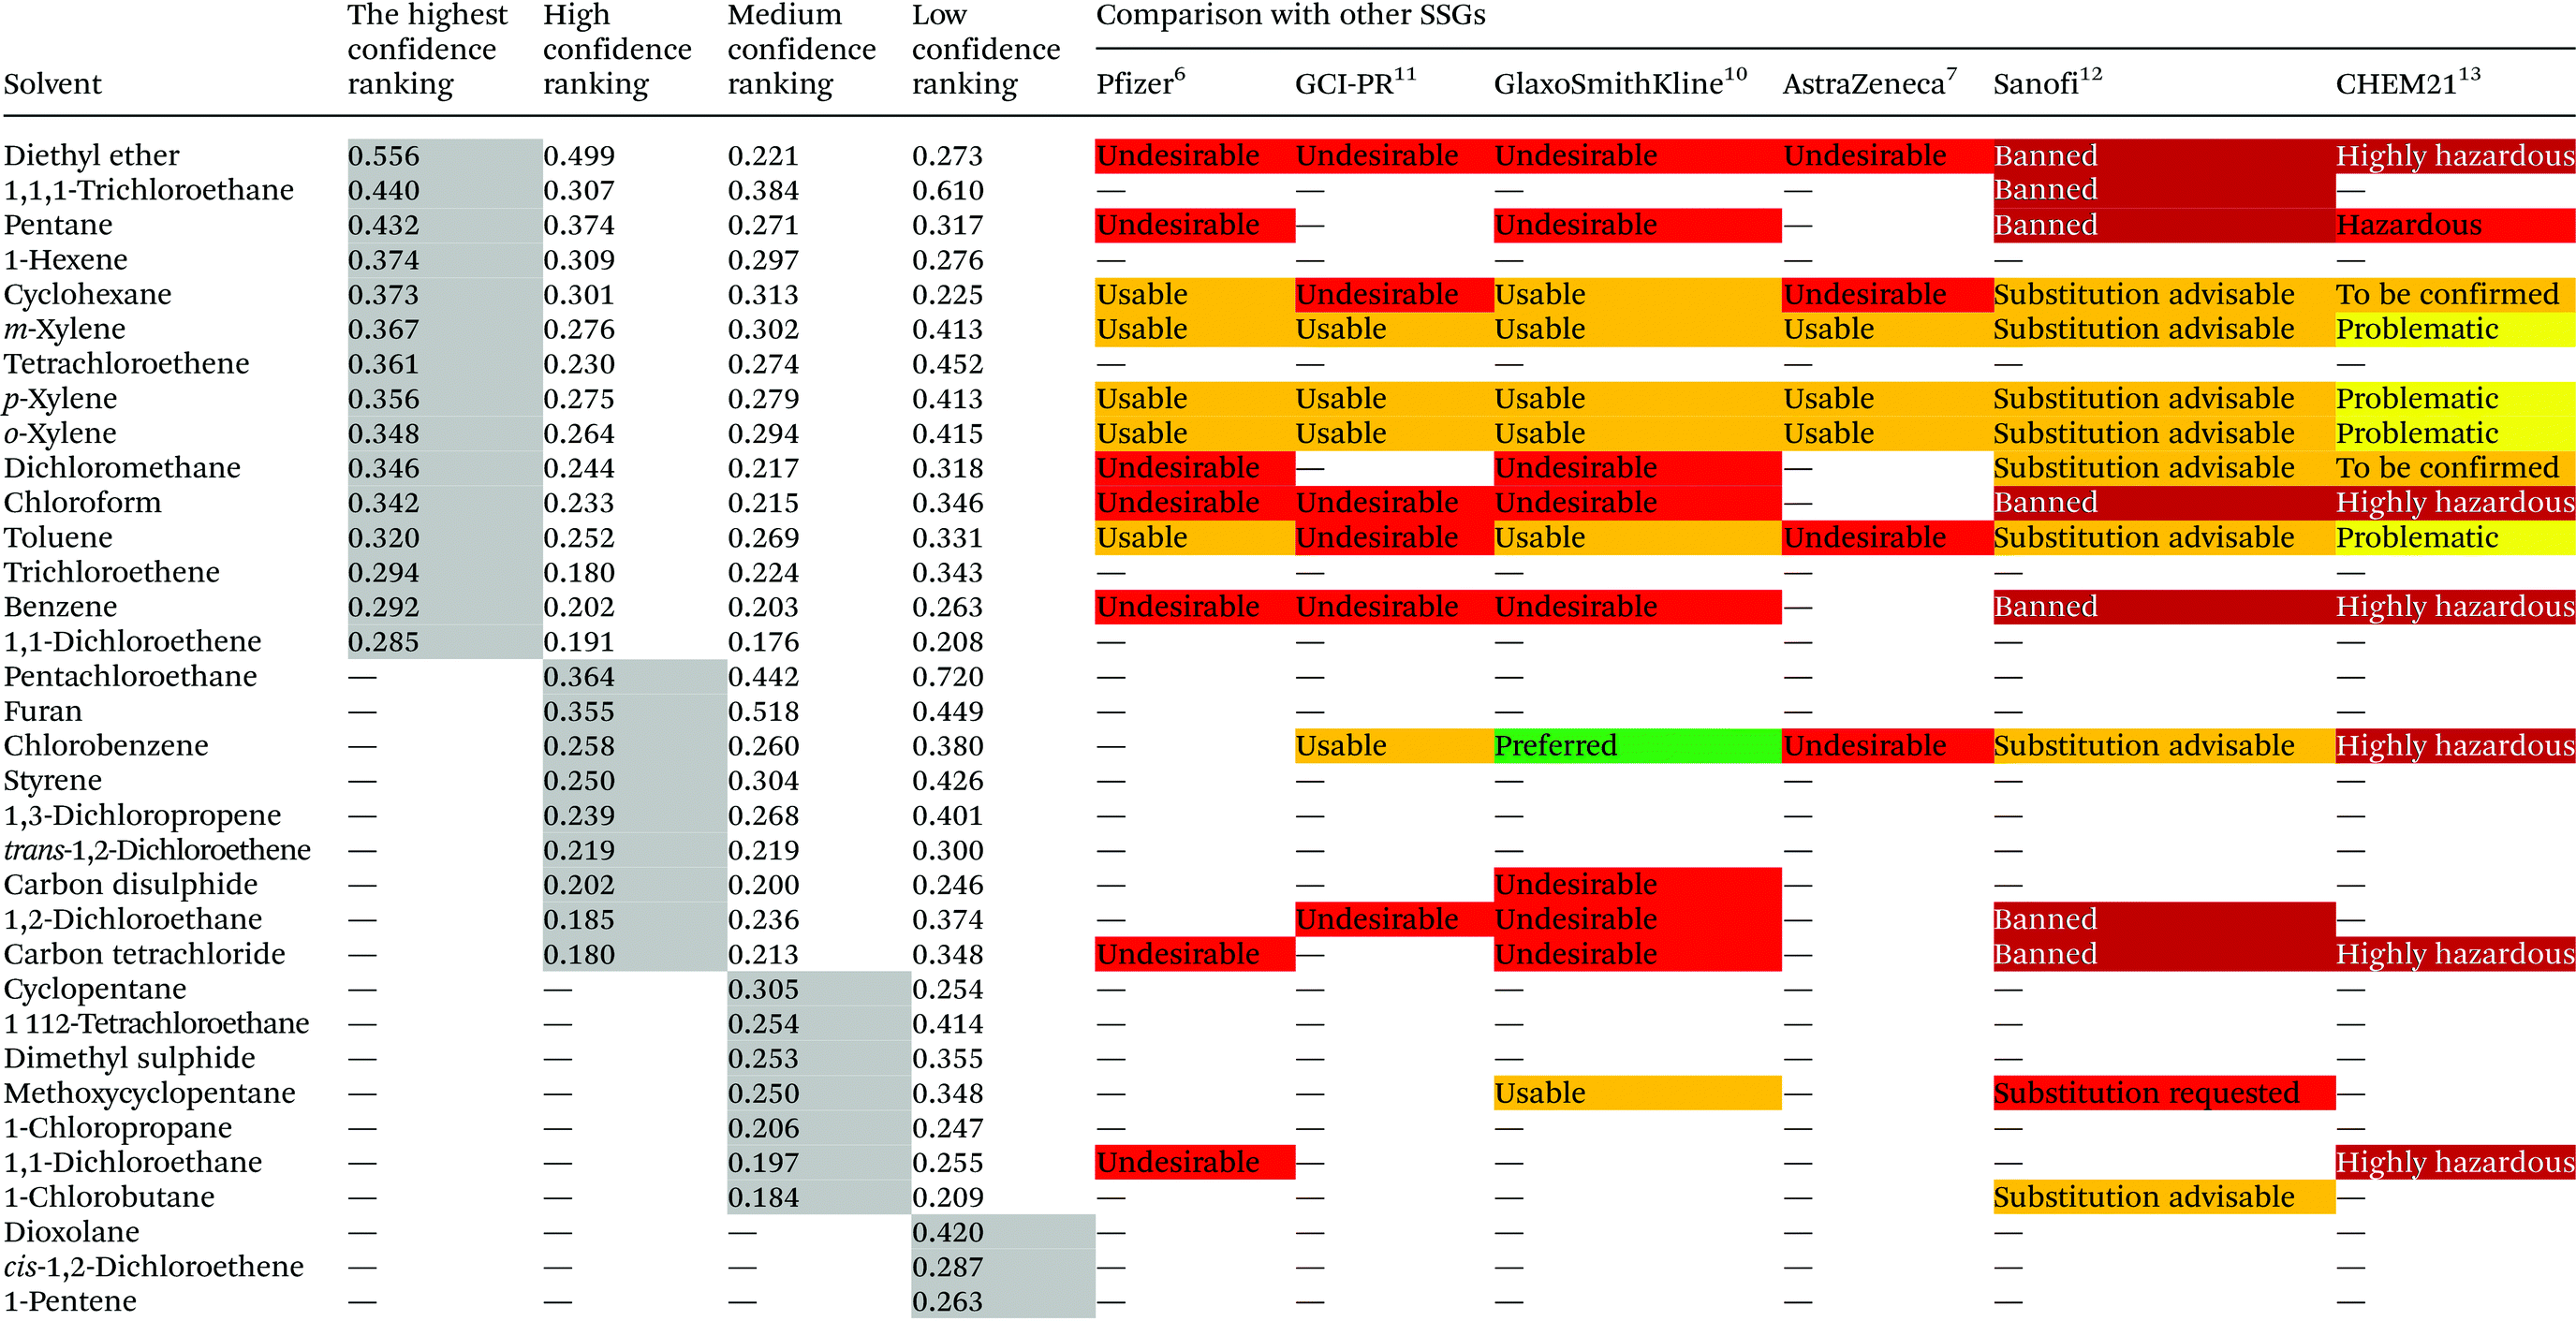This screenshot has width=2576, height=1321.
Task: Click 'Substitution advisable' cell for 1-Chlorobutane
Action: [x=2164, y=1197]
